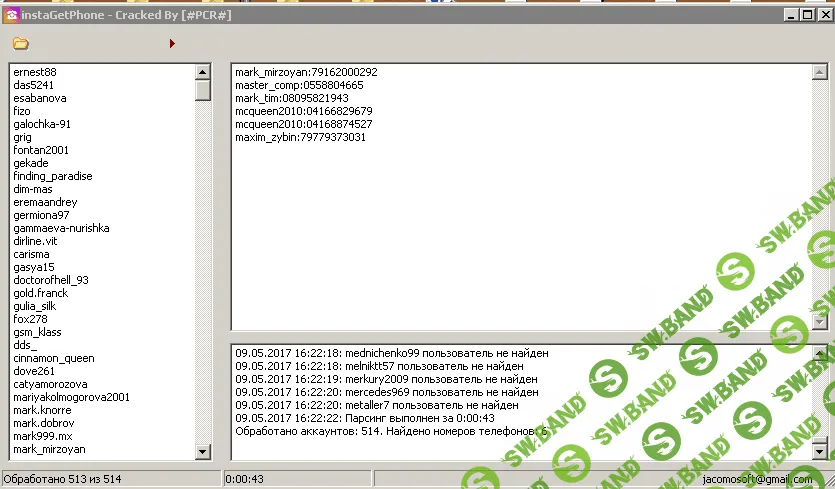Select account mariyakolmogorova2001 in the list

pyautogui.click(x=71, y=397)
